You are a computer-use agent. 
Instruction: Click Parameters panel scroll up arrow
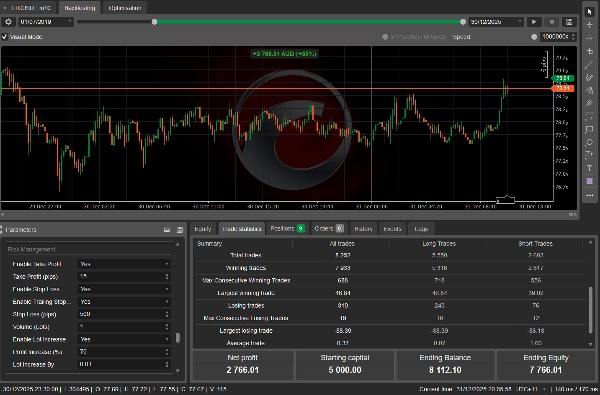point(178,244)
